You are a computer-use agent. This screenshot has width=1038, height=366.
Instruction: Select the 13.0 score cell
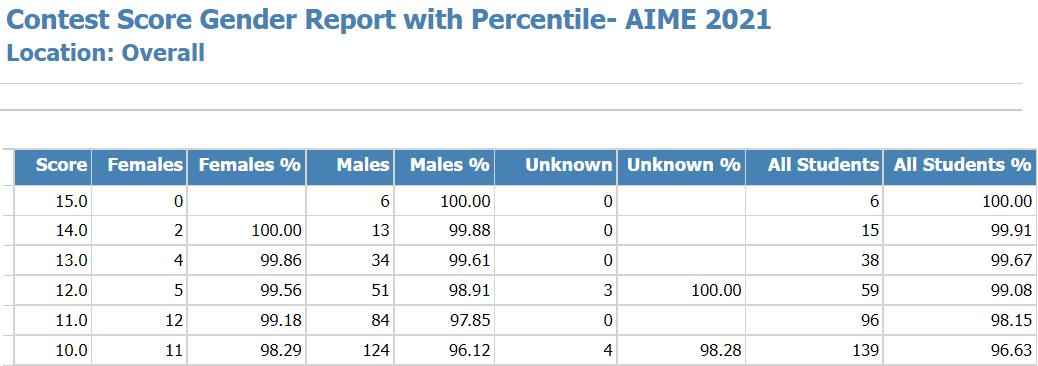[52, 260]
